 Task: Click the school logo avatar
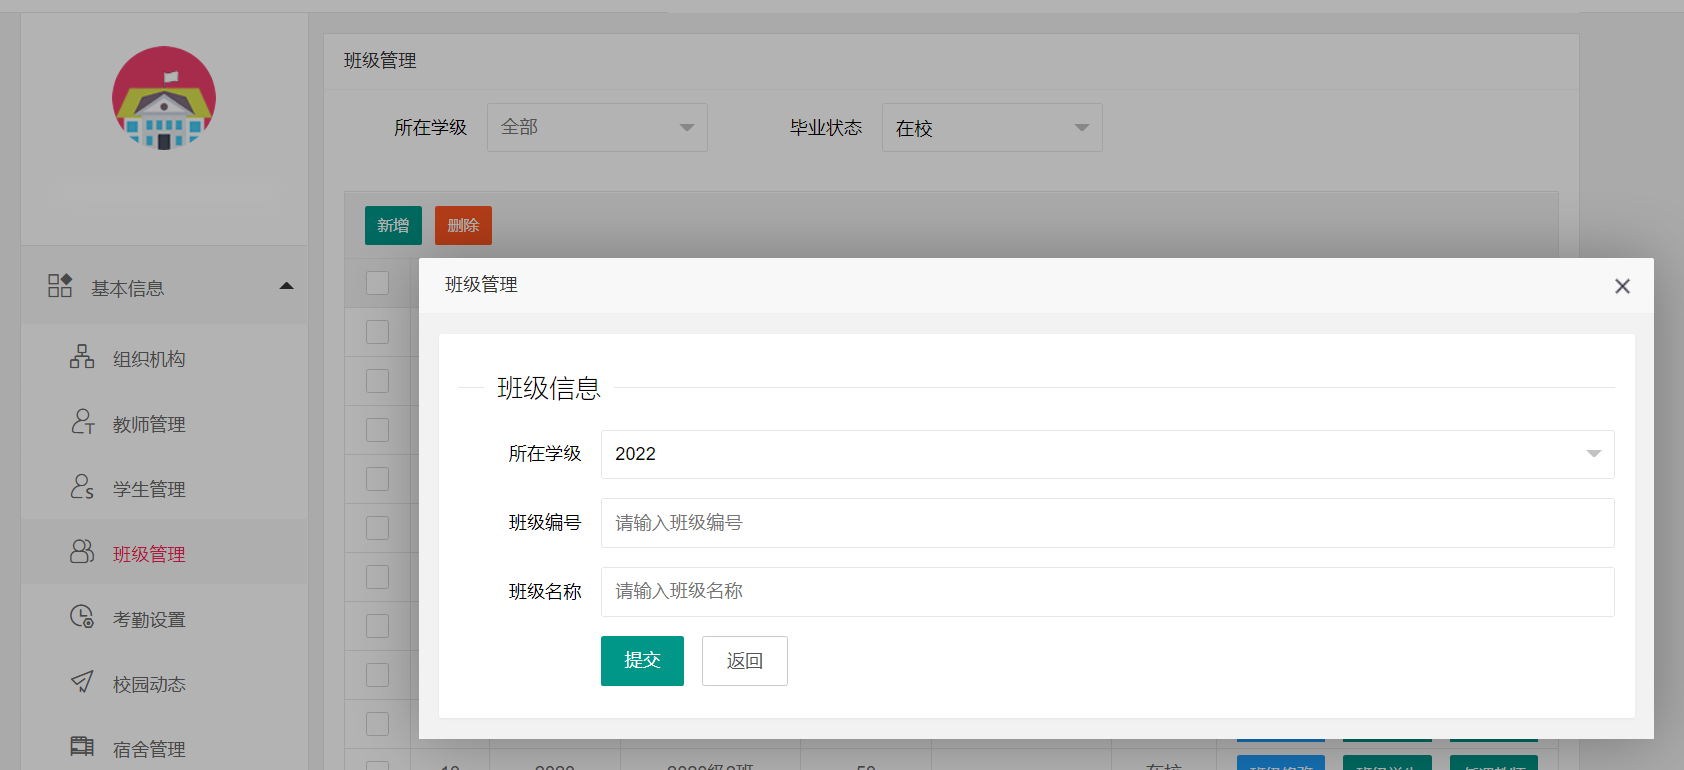point(164,98)
